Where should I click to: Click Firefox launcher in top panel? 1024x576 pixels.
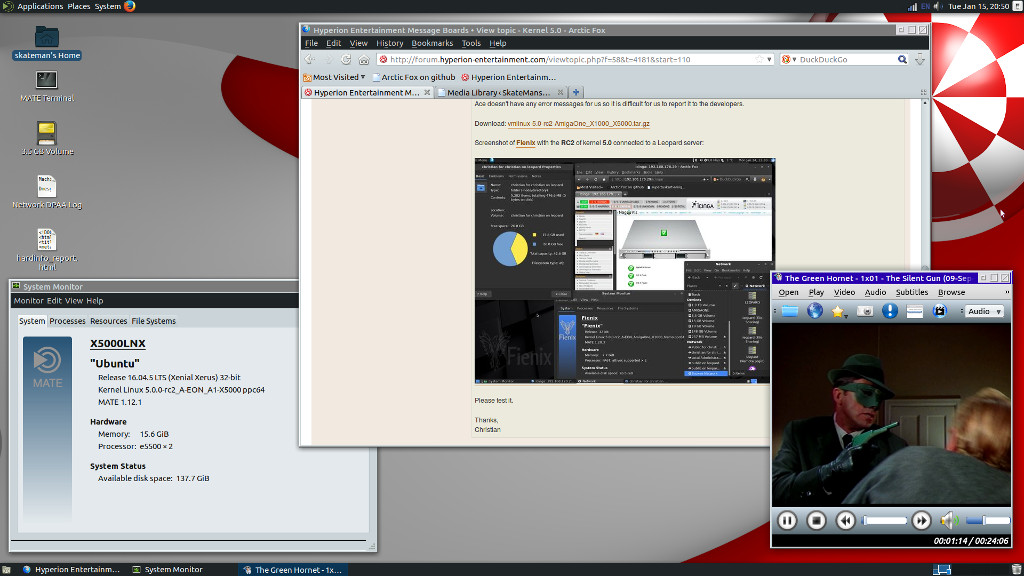pyautogui.click(x=129, y=6)
